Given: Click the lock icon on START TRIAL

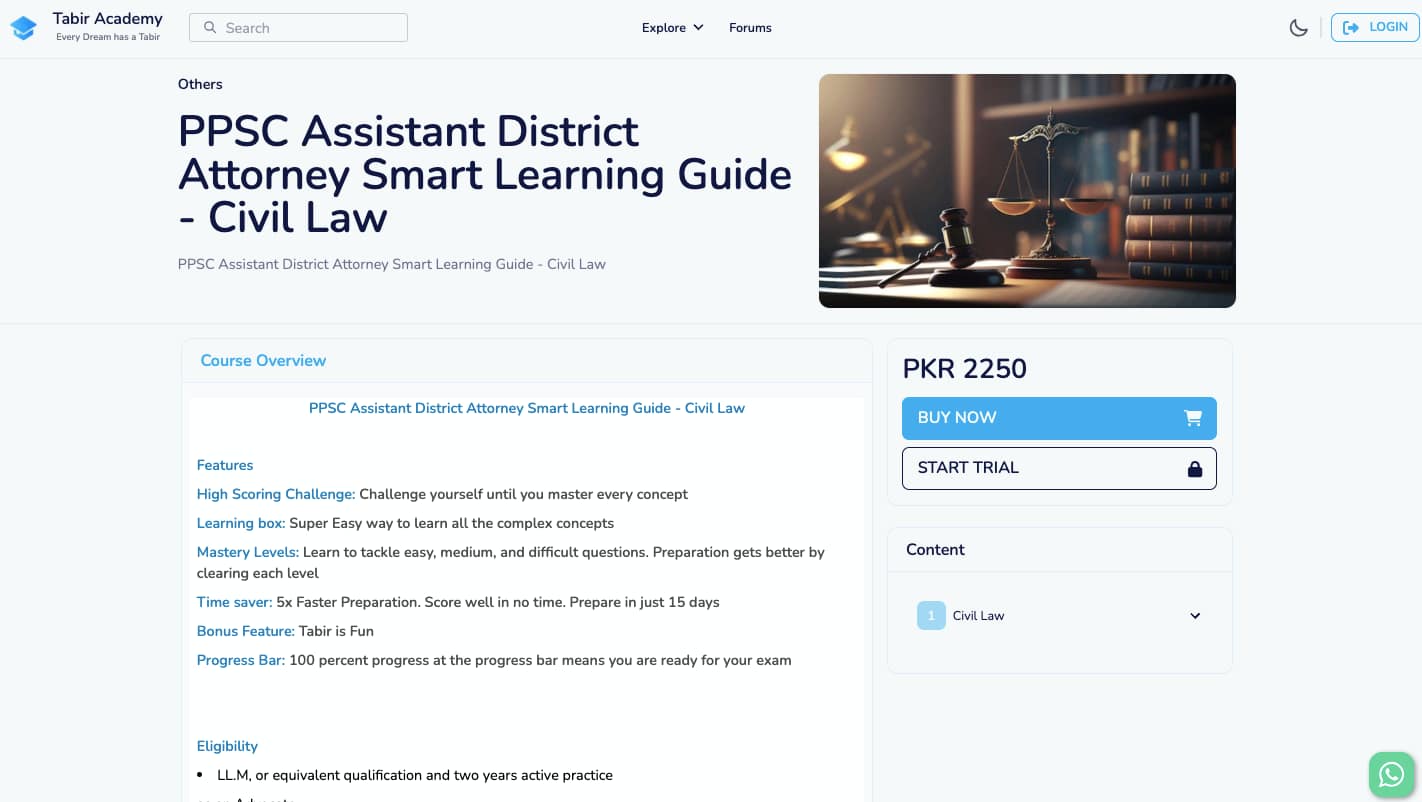Looking at the screenshot, I should point(1195,468).
